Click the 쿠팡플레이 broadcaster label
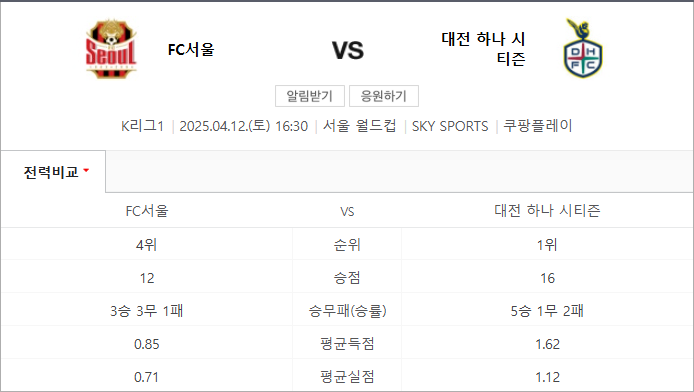The image size is (694, 392). (538, 126)
